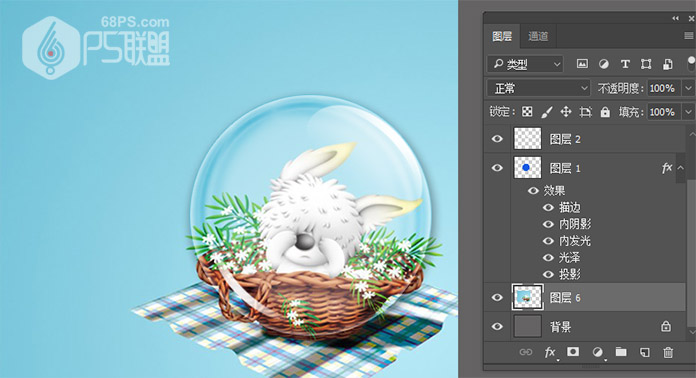Click the 不透明度 value field
Viewport: 696px width, 378px height.
click(x=664, y=88)
